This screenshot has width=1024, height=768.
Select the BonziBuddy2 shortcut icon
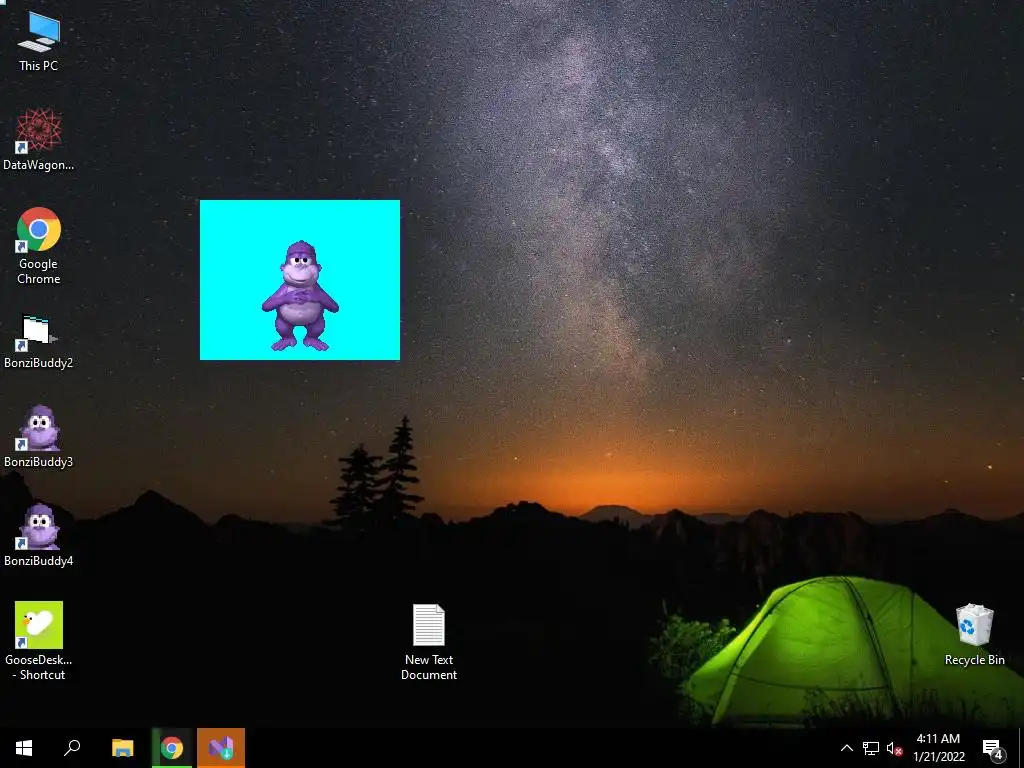tap(39, 342)
